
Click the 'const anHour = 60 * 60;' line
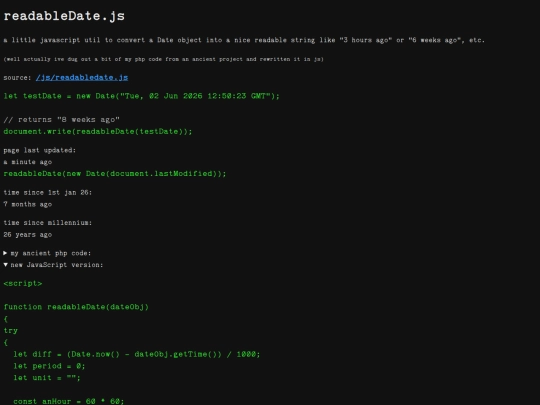[69, 401]
